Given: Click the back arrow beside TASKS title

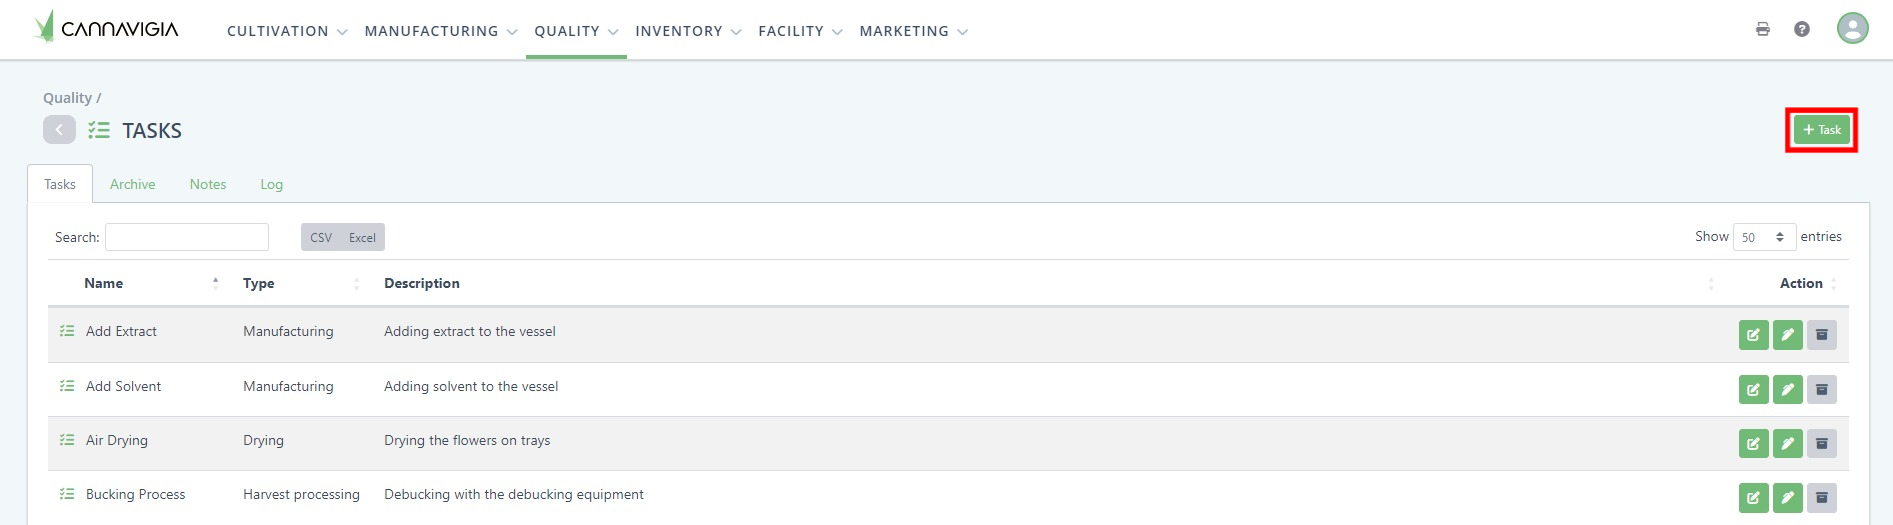Looking at the screenshot, I should [x=59, y=130].
